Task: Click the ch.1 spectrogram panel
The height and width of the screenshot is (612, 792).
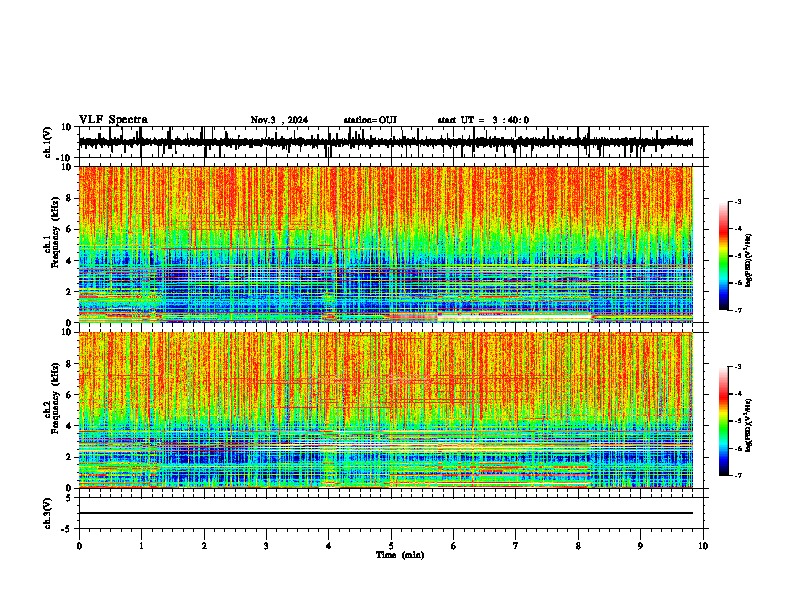Action: [x=385, y=244]
